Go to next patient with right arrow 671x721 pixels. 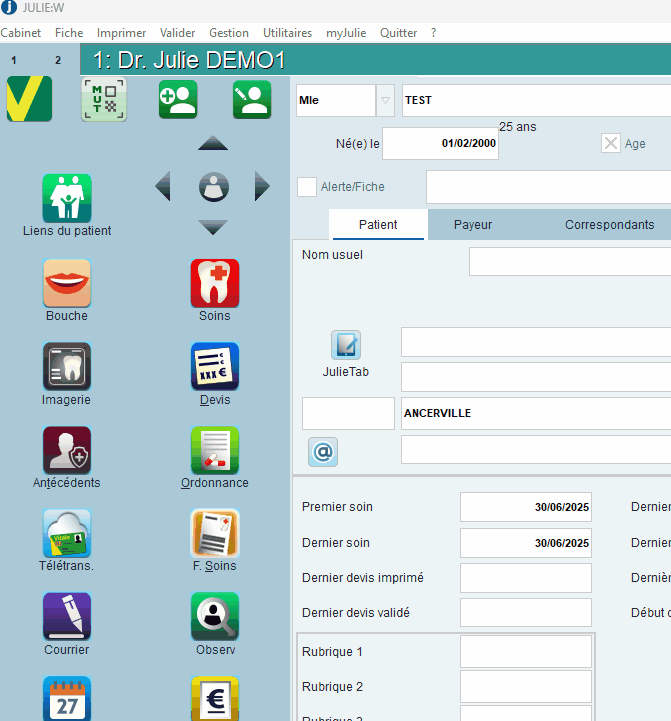262,186
